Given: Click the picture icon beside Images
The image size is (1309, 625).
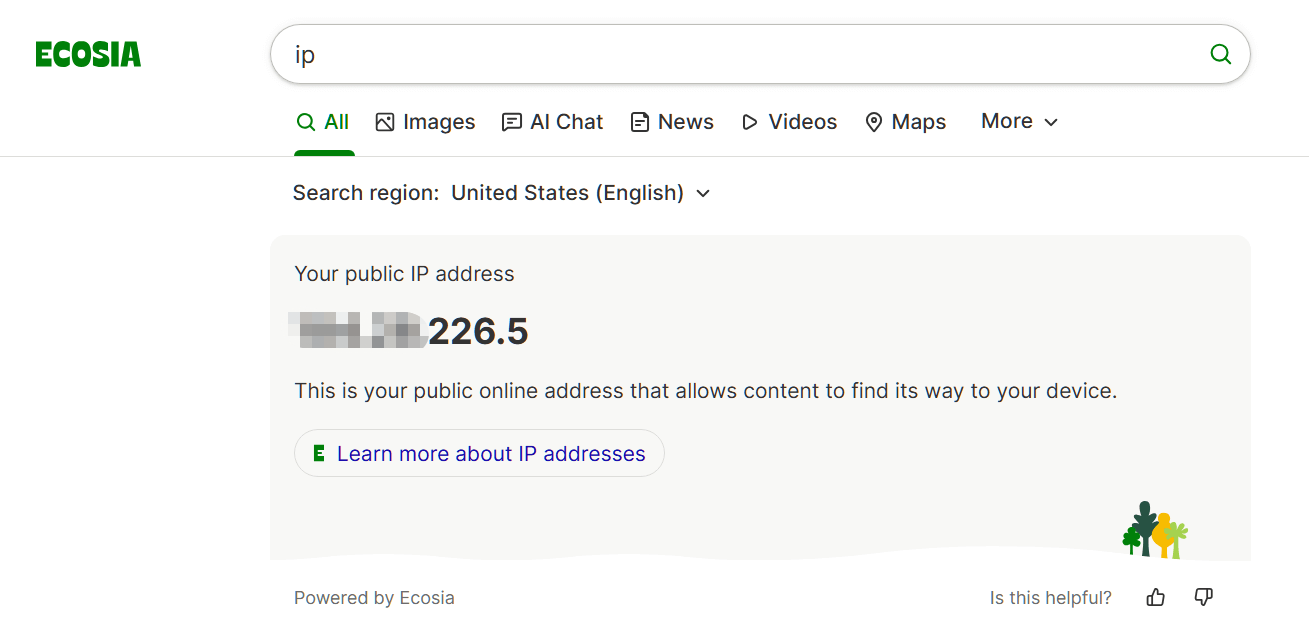Looking at the screenshot, I should pos(385,122).
